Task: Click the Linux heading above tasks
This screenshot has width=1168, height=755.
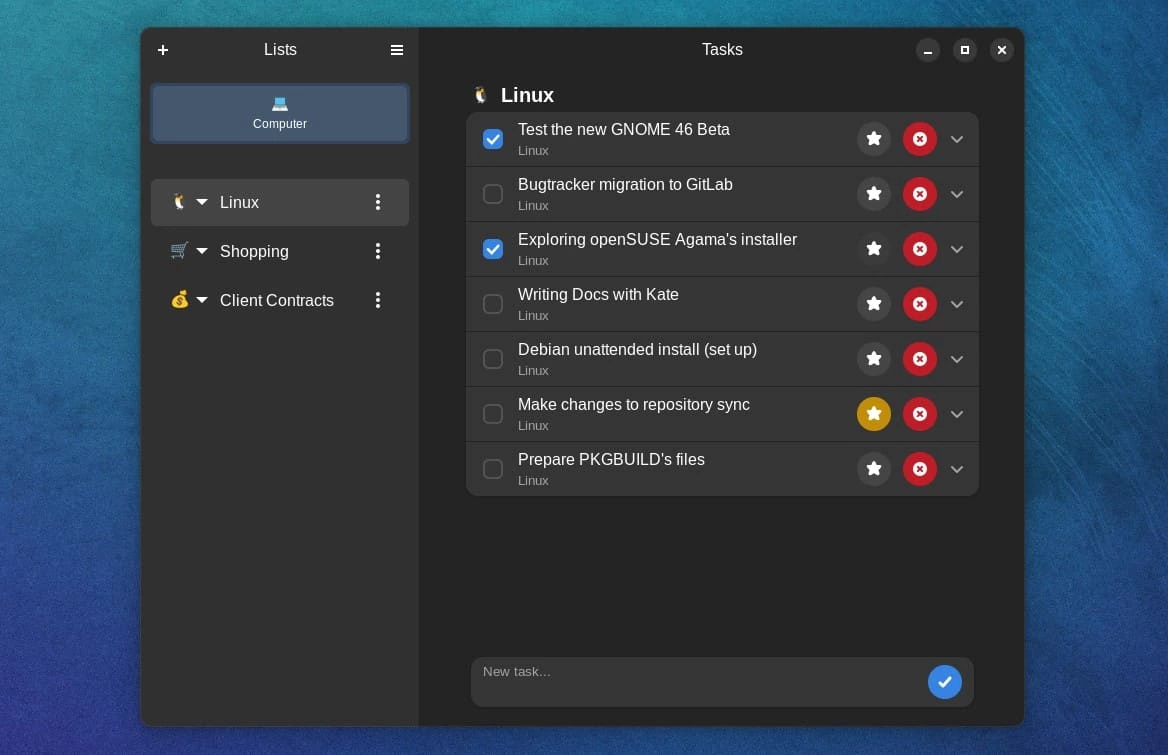Action: 527,95
